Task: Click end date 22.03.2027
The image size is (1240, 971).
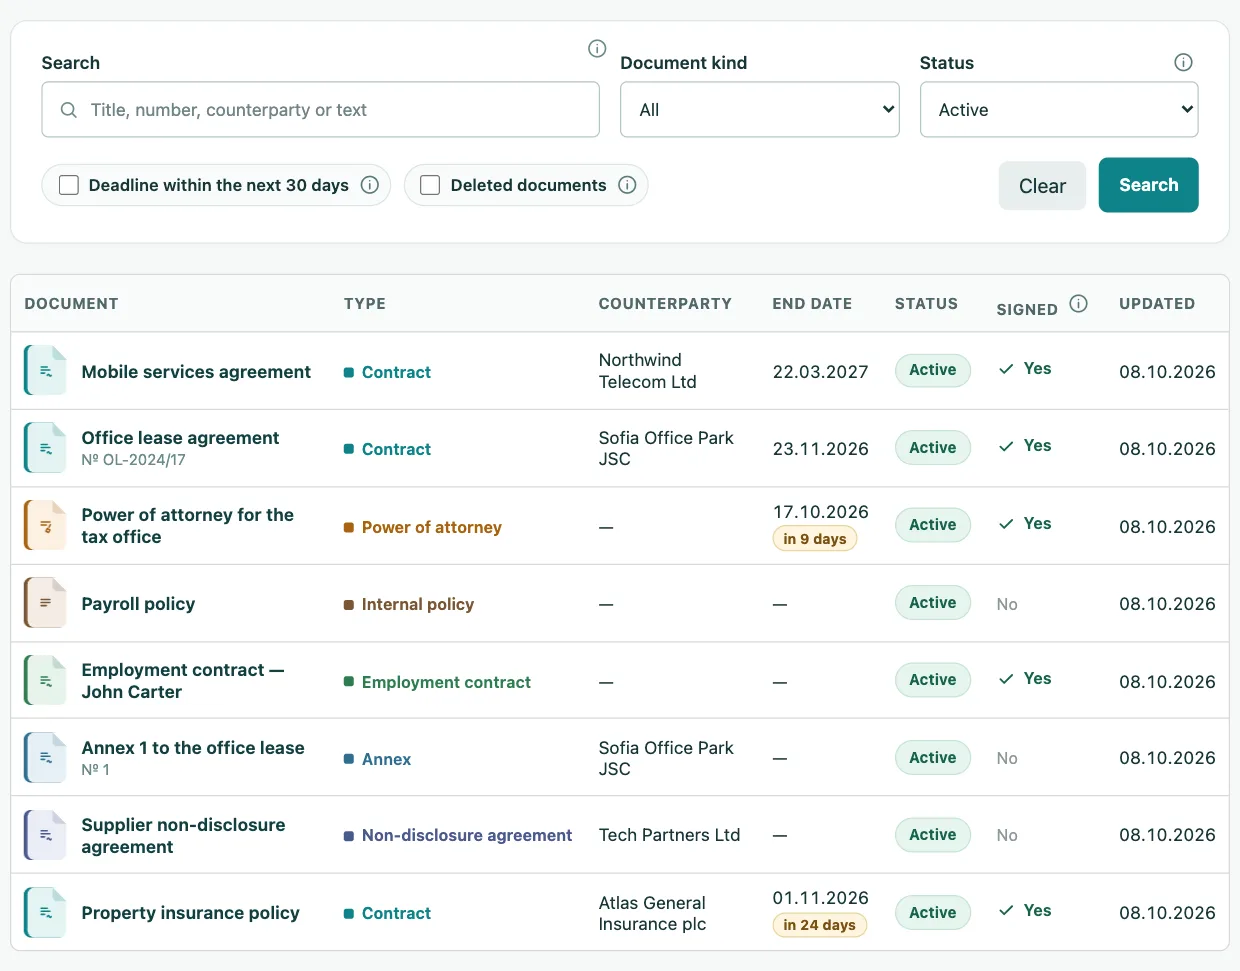Action: (820, 372)
